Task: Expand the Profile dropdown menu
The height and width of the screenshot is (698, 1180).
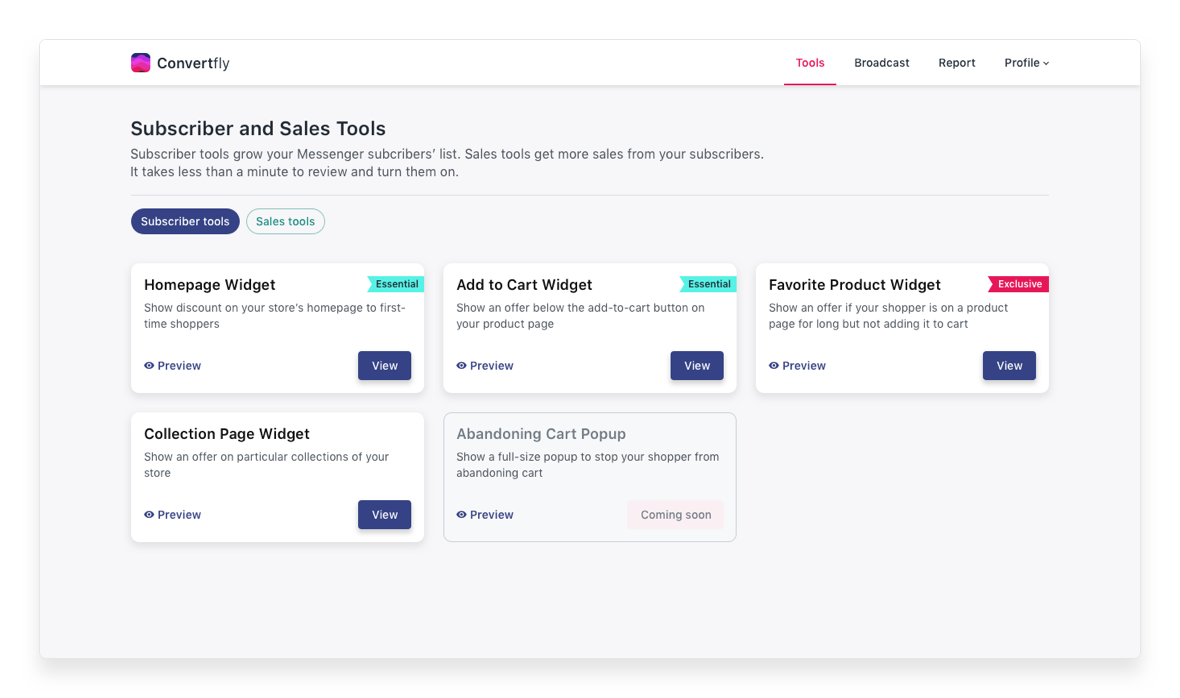Action: 1026,62
